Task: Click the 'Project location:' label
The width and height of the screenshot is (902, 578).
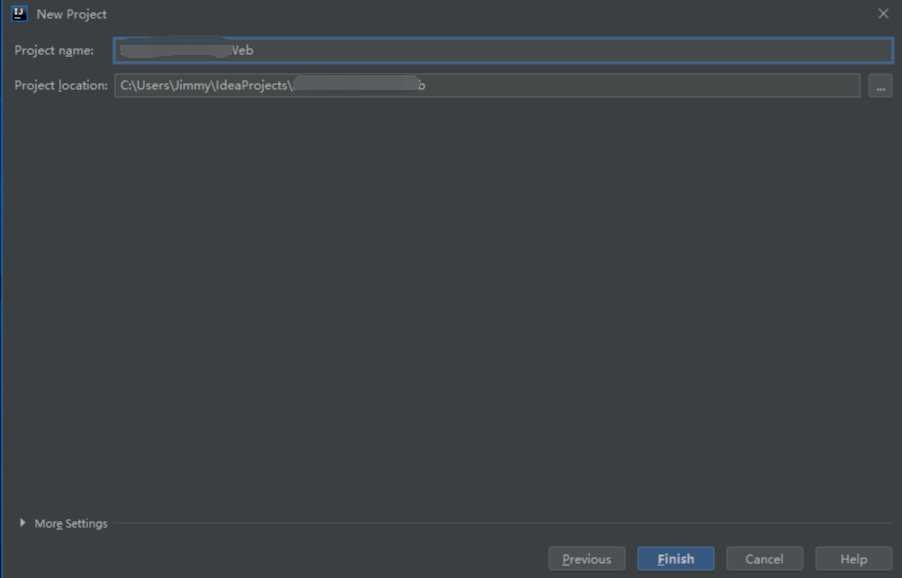Action: point(61,85)
